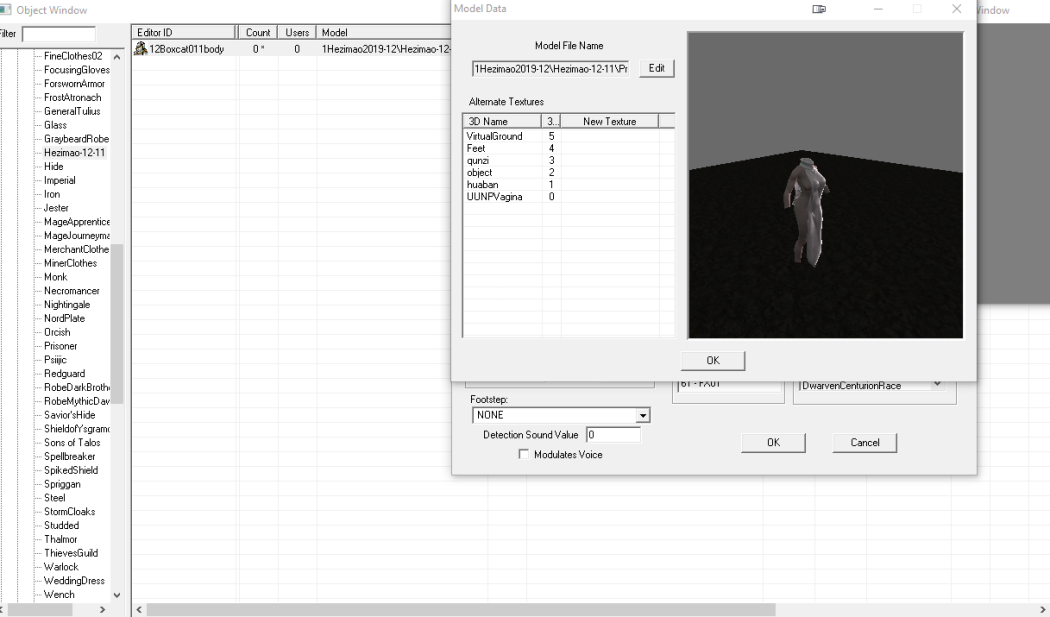The width and height of the screenshot is (1050, 617).
Task: Select FocusingGloves tree item
Action: (x=76, y=70)
